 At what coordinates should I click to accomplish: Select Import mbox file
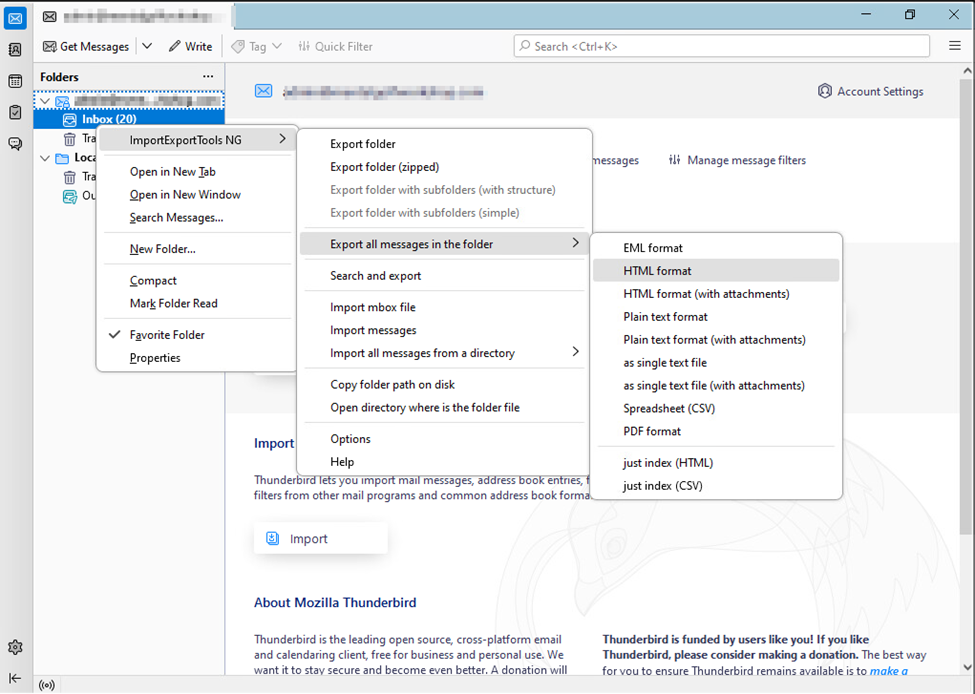pyautogui.click(x=443, y=307)
